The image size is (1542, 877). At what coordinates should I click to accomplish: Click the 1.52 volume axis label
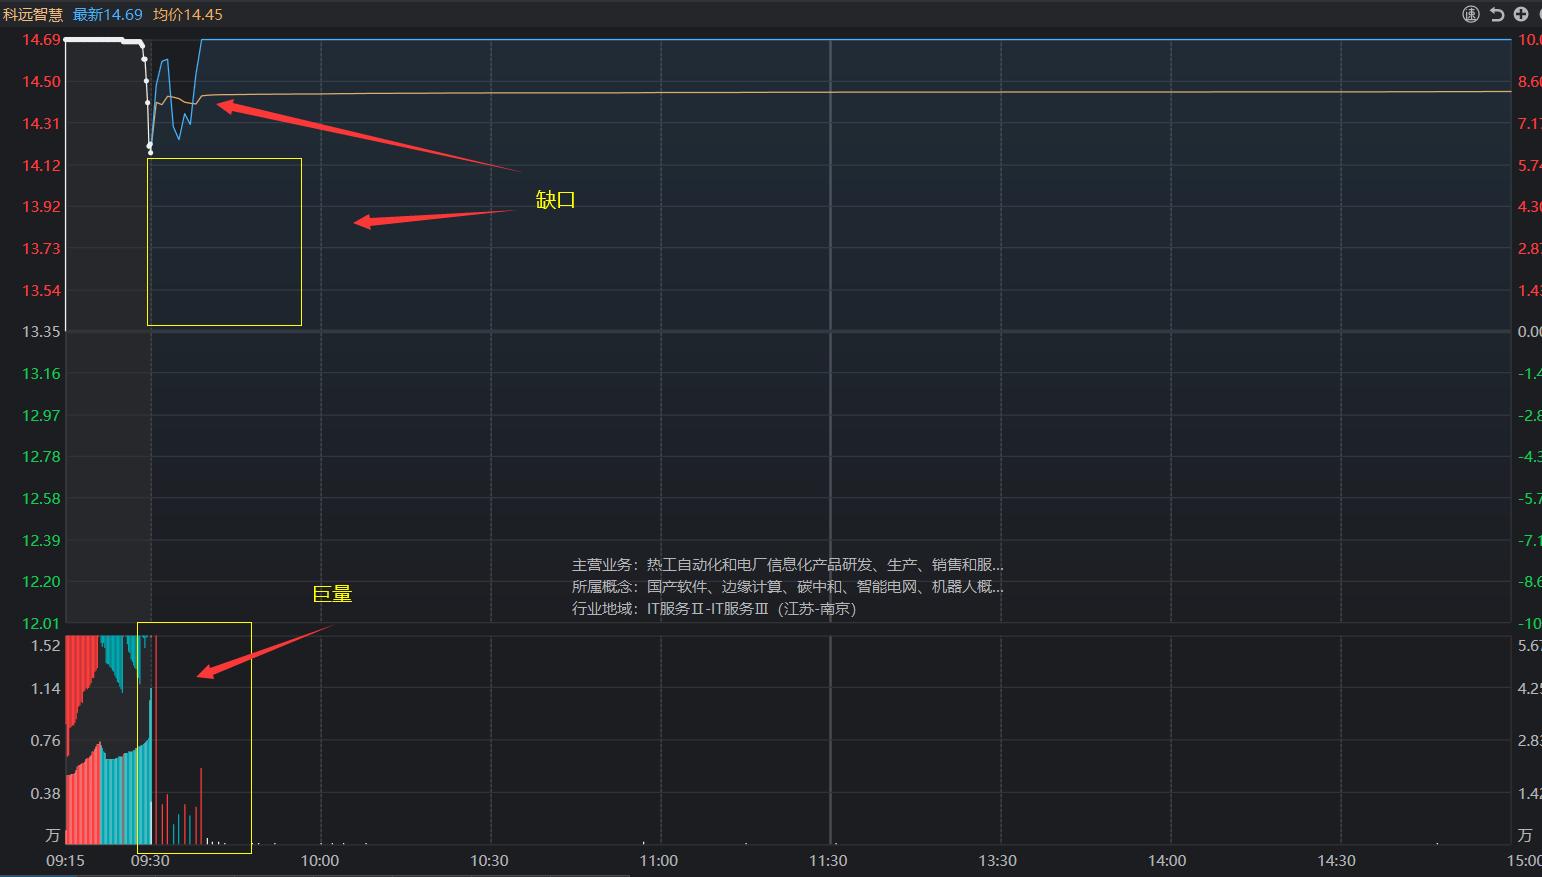(x=46, y=646)
